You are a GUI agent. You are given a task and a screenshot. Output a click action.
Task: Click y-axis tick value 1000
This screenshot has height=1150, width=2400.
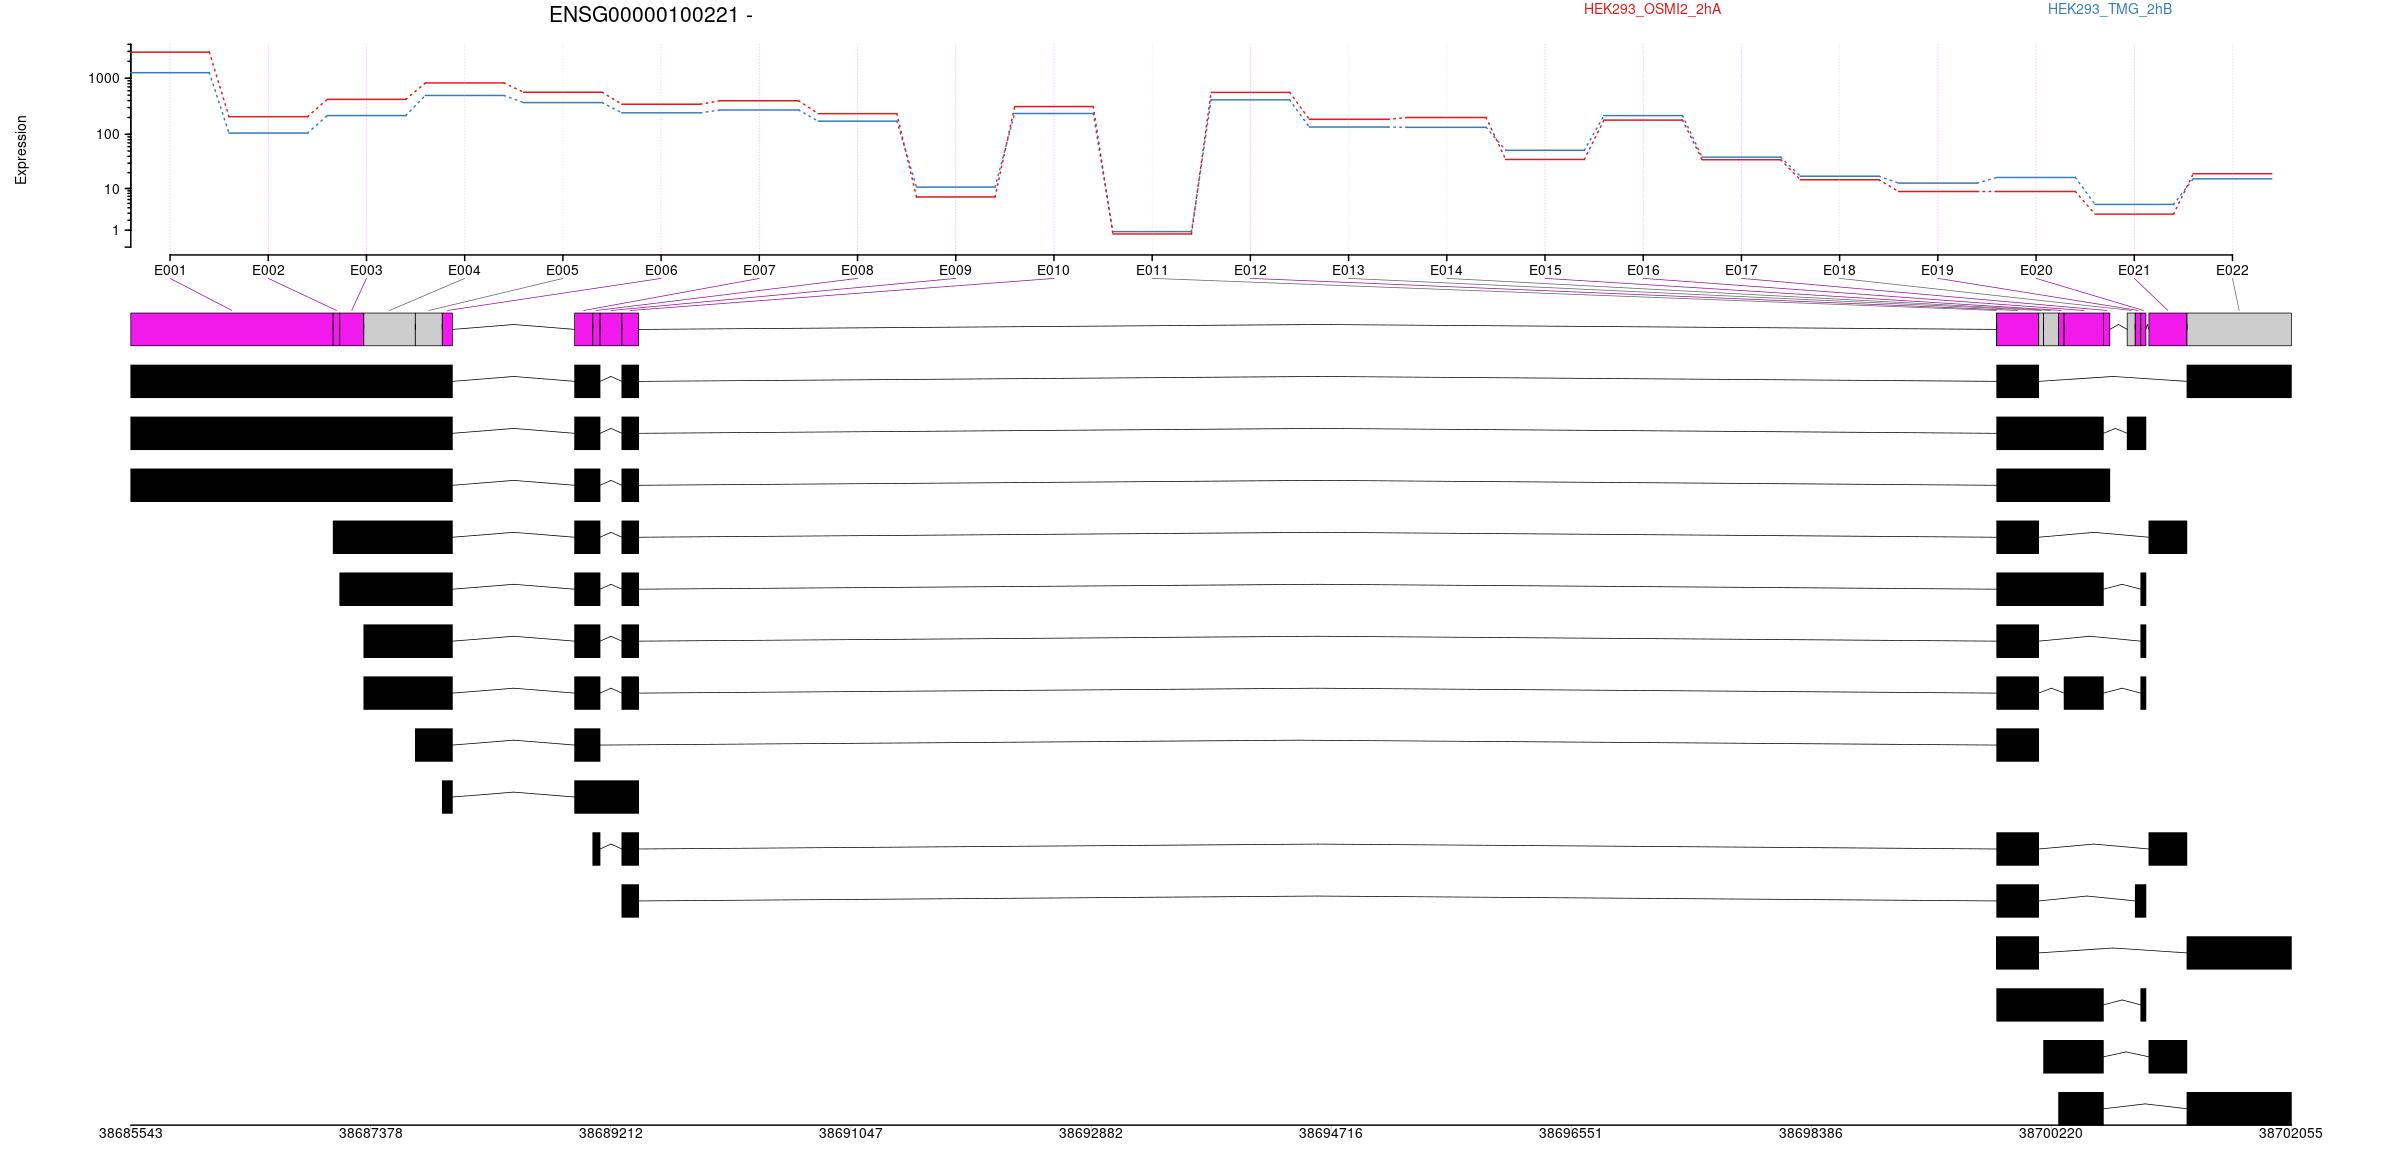pos(103,78)
